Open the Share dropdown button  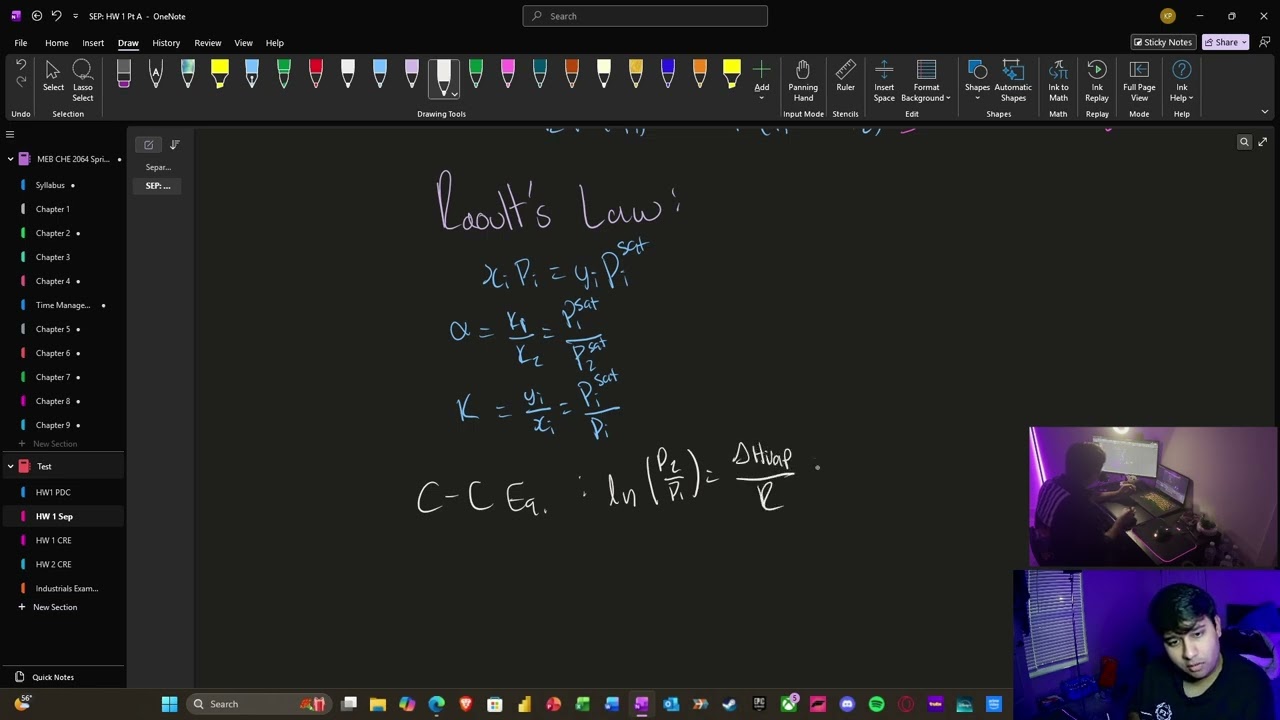(1226, 42)
